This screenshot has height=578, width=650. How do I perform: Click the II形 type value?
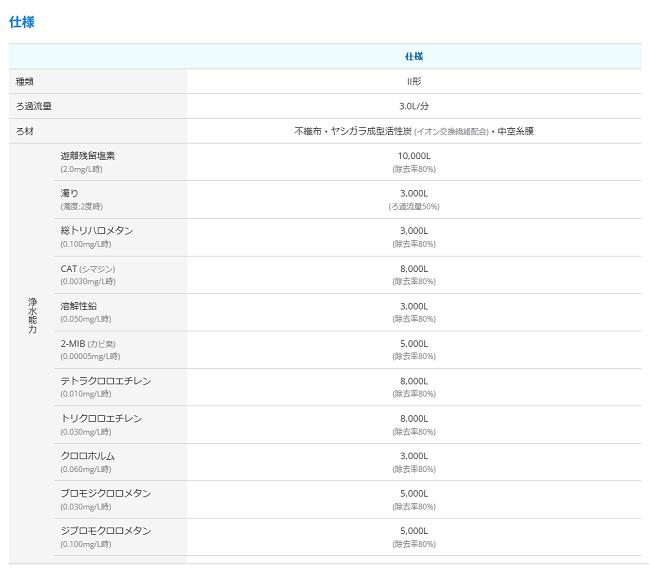click(413, 81)
